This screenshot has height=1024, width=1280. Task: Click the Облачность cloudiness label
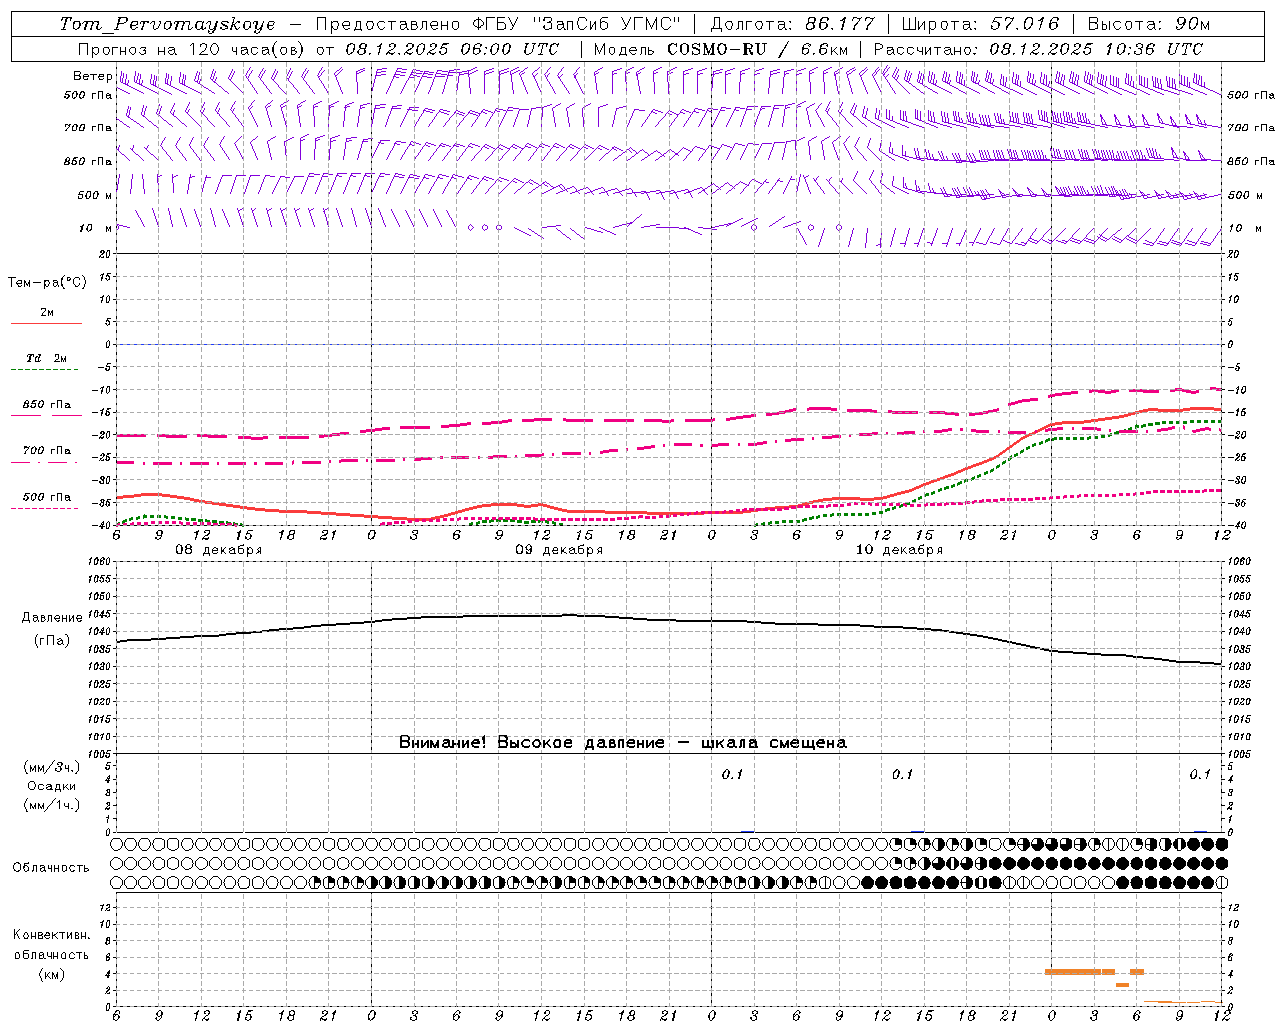coord(51,867)
